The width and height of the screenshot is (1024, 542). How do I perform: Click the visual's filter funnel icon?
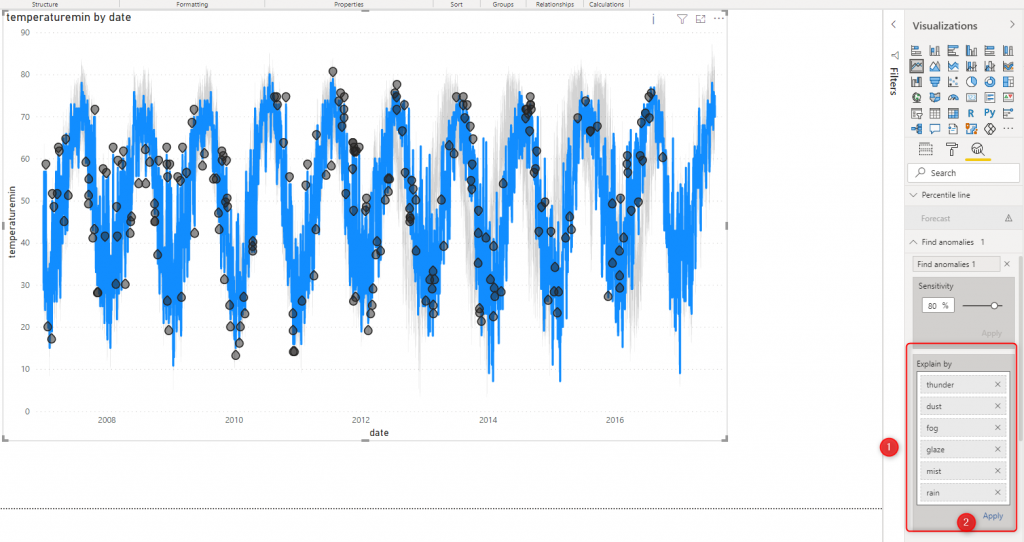pyautogui.click(x=681, y=19)
